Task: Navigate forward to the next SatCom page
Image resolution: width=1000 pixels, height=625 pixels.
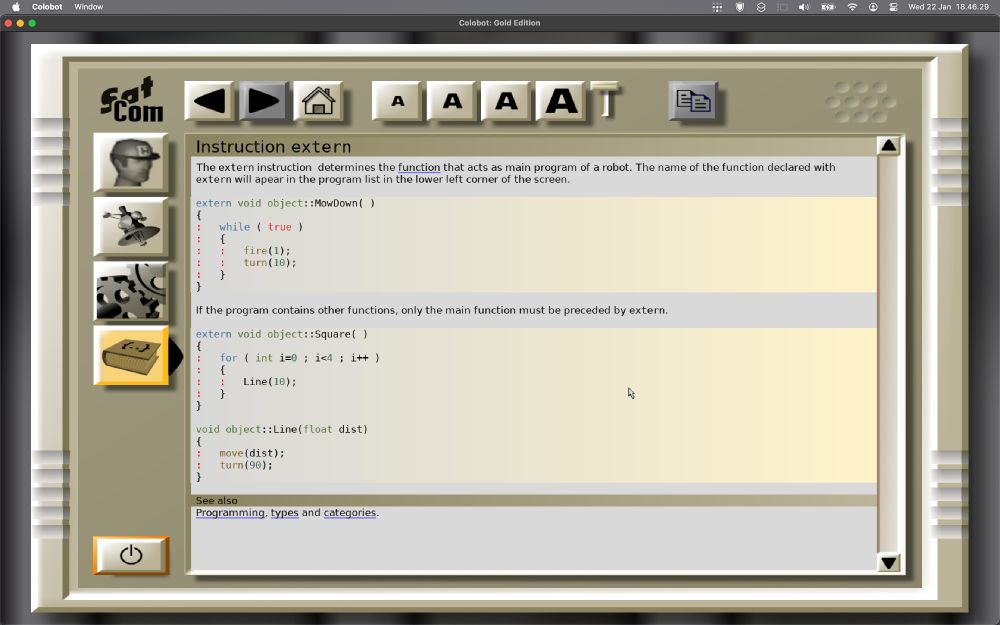Action: [262, 99]
